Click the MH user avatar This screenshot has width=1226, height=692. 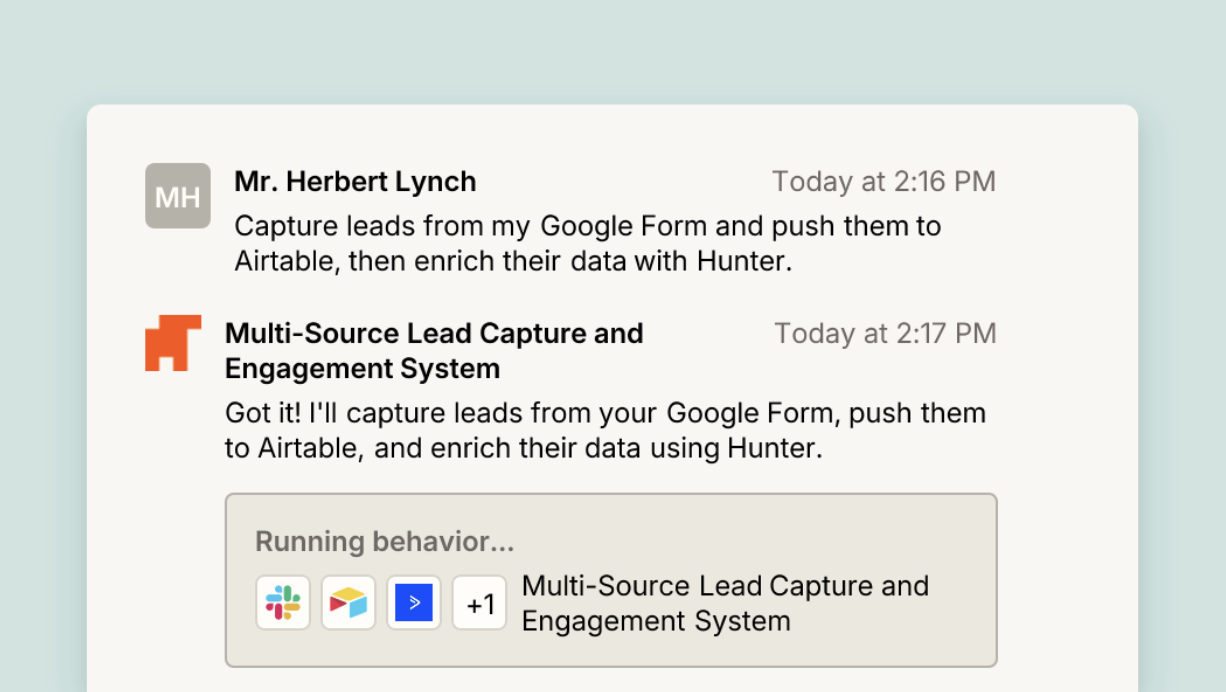tap(177, 196)
